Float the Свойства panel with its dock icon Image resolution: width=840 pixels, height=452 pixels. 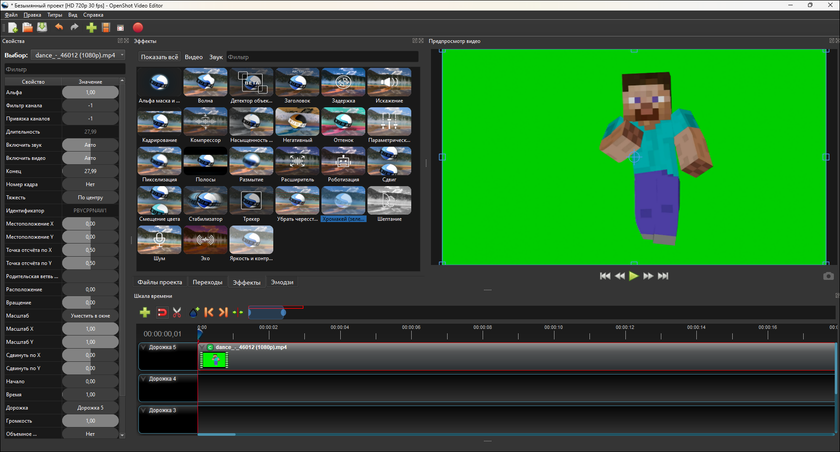click(x=121, y=41)
